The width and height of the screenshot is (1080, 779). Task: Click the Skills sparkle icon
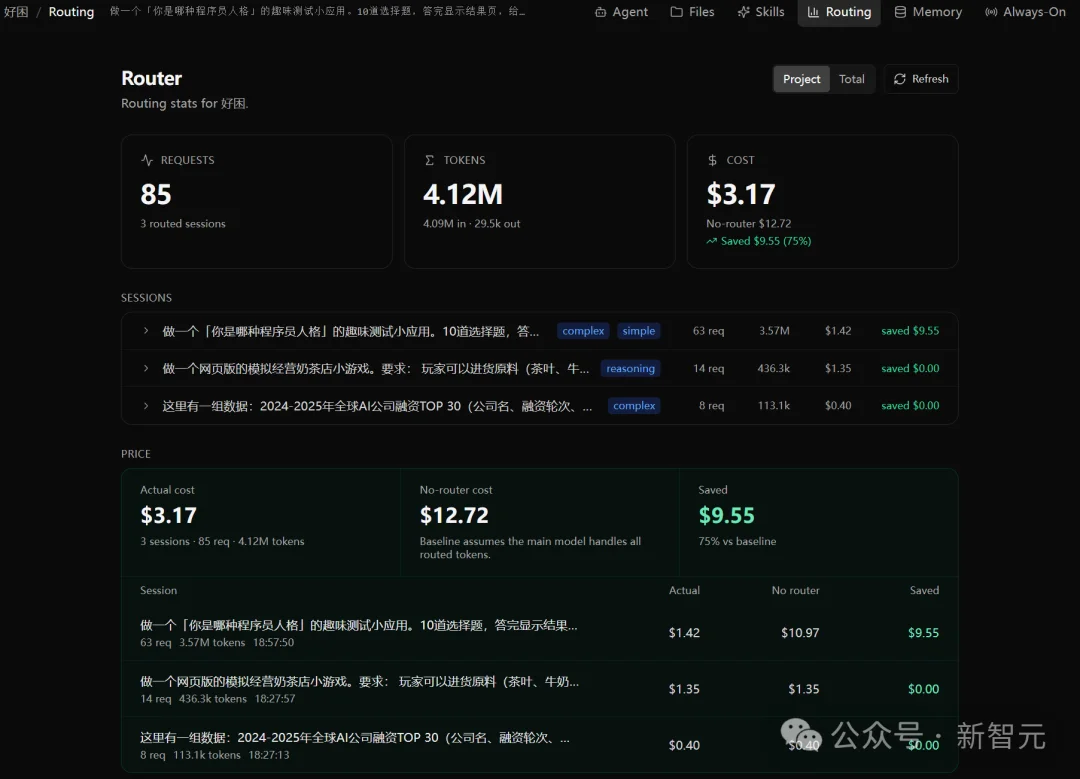(743, 12)
